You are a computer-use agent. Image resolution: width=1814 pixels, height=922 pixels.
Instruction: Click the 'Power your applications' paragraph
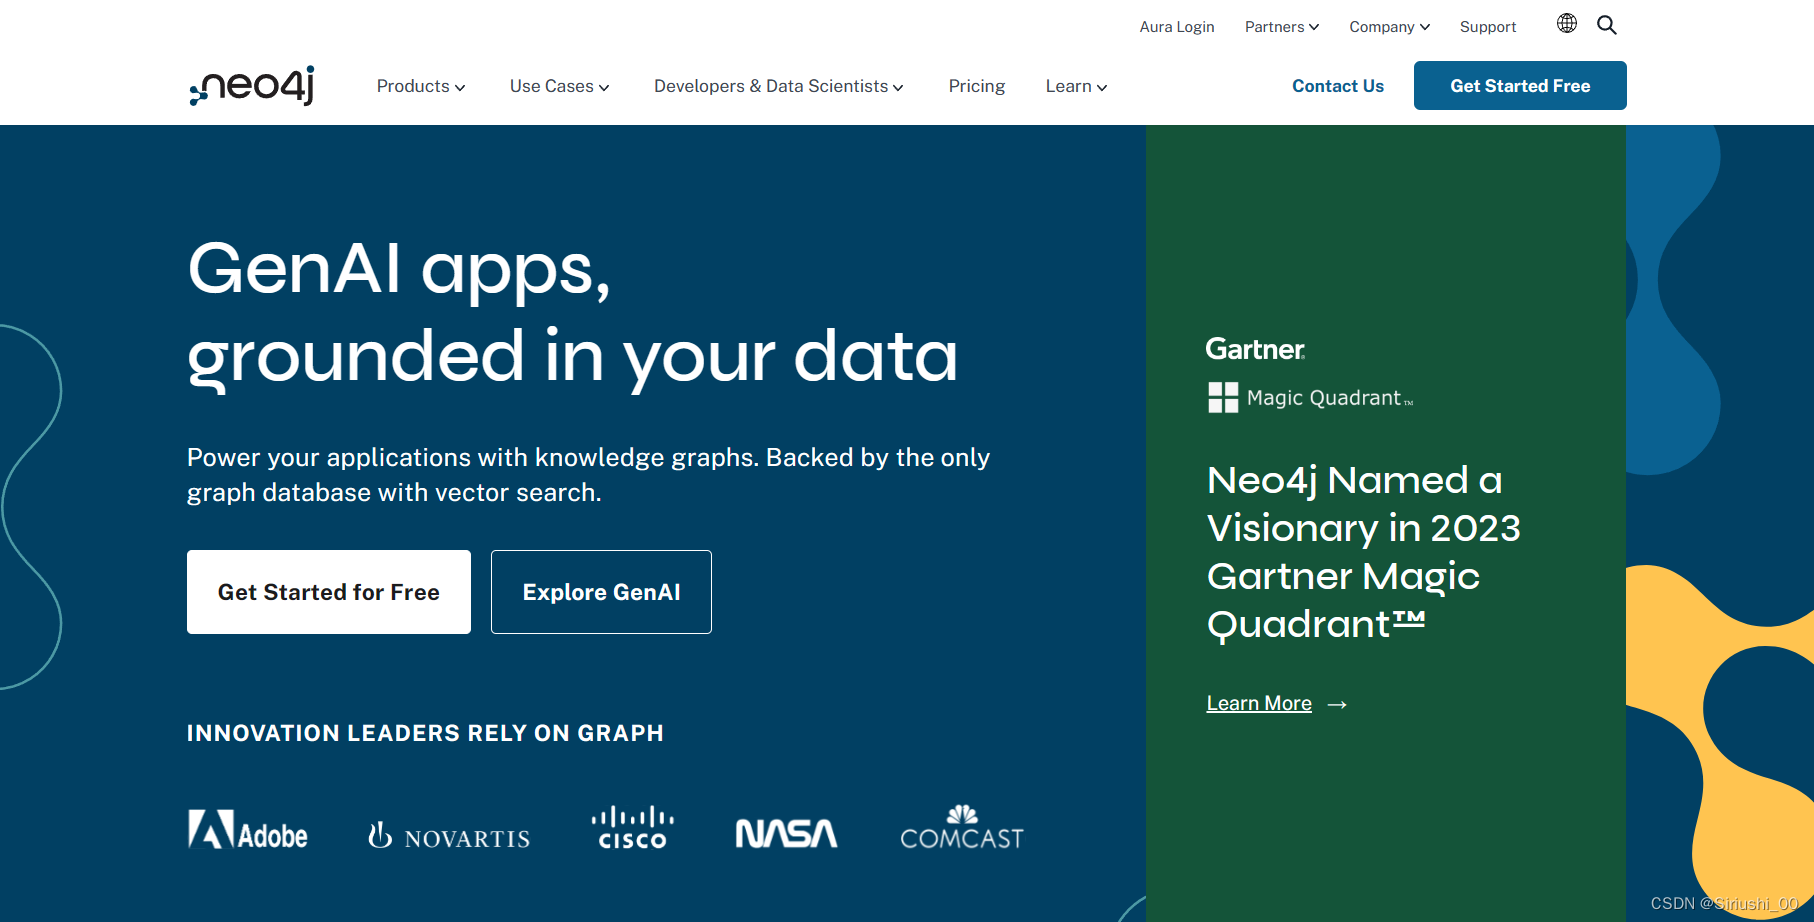(588, 475)
